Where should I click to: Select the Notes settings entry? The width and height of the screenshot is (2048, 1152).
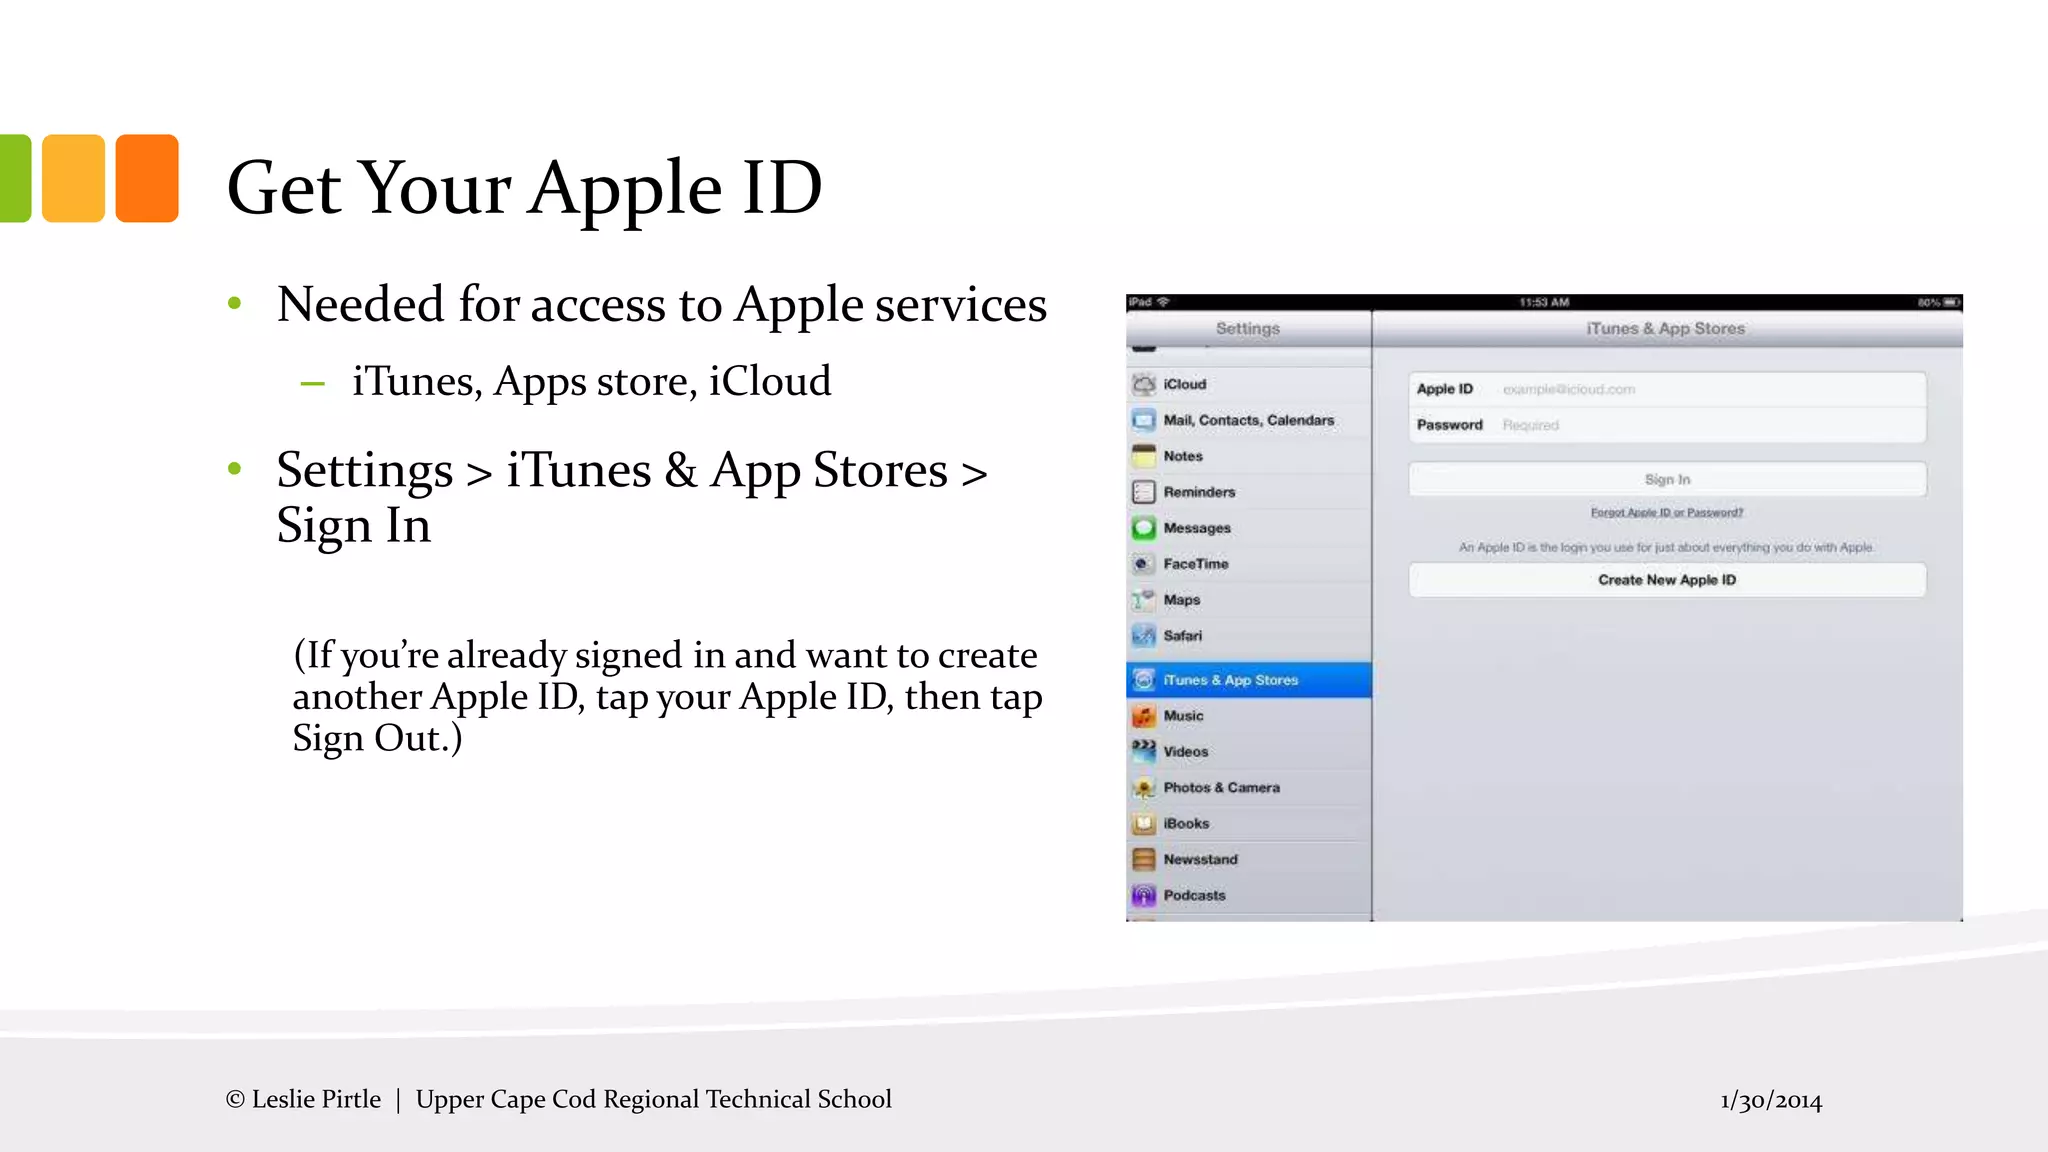pos(1249,456)
